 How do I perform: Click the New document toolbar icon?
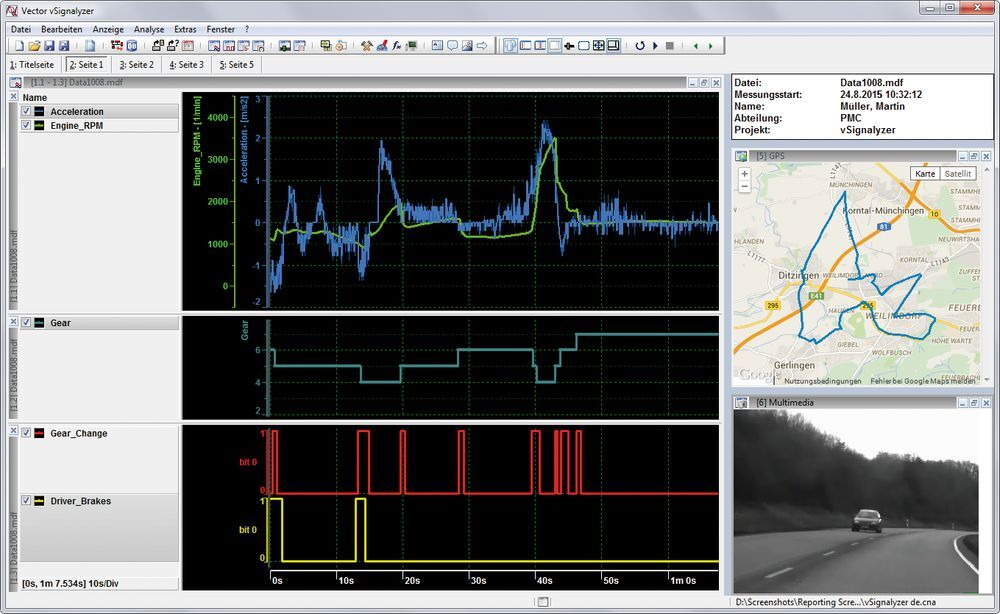(x=18, y=46)
